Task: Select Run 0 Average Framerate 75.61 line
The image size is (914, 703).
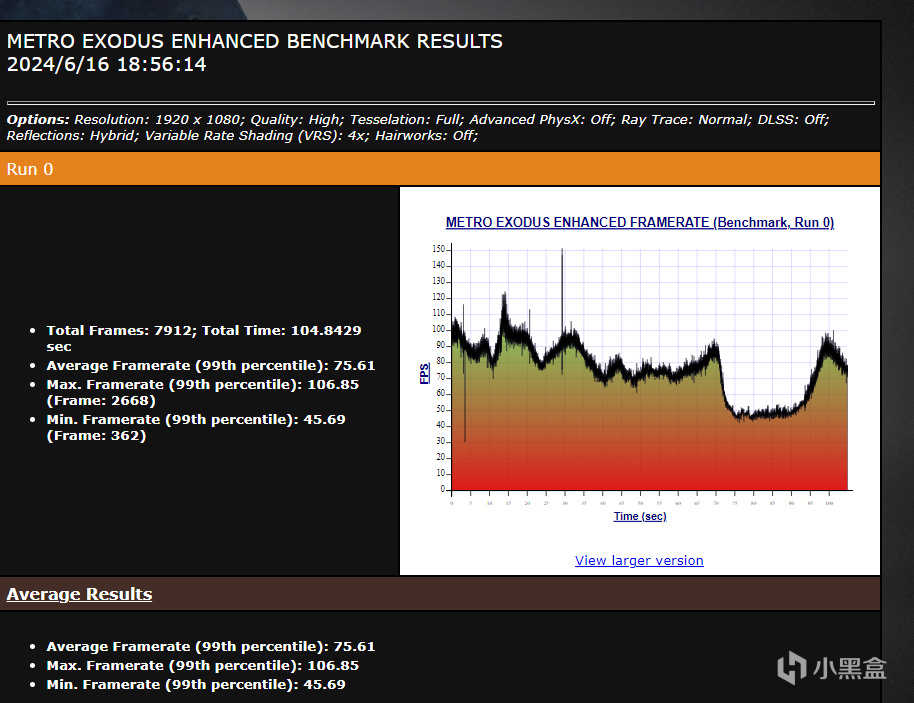Action: click(x=210, y=365)
